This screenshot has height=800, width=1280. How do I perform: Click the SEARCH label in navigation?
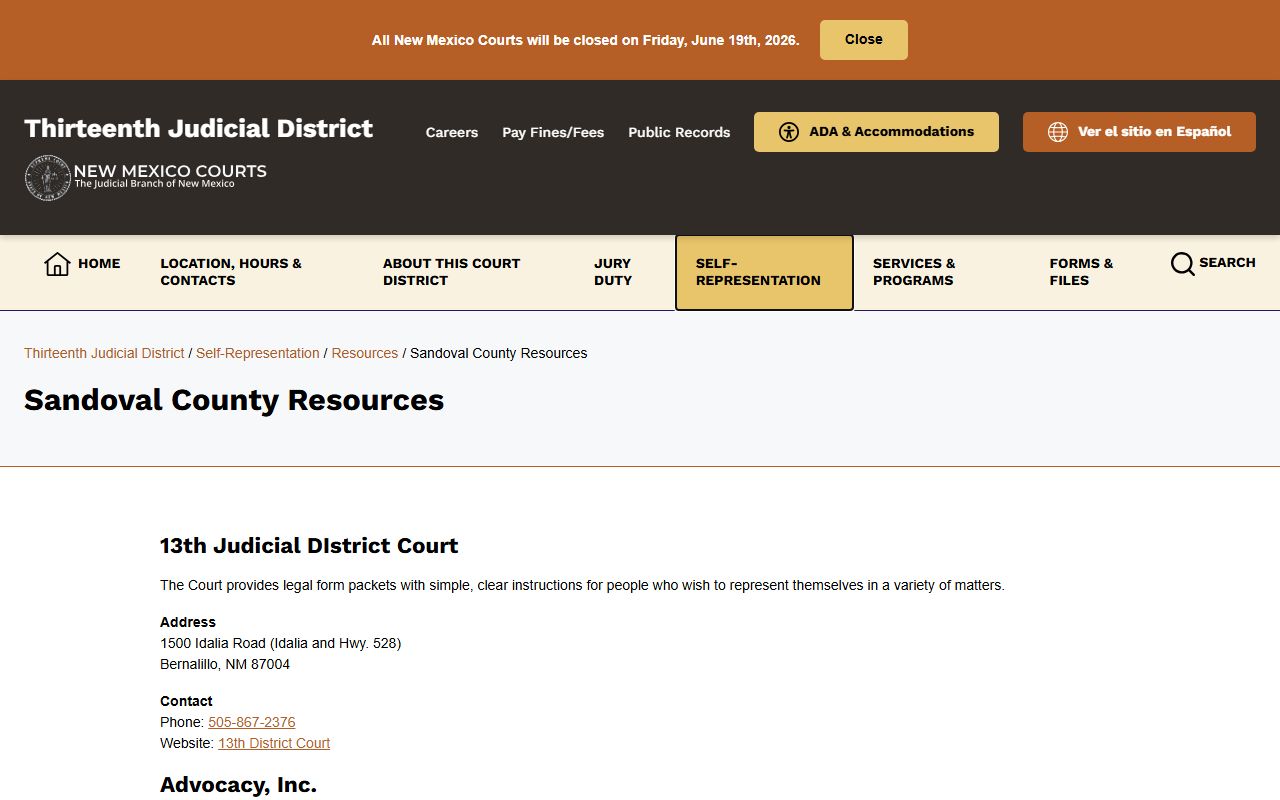pos(1227,262)
